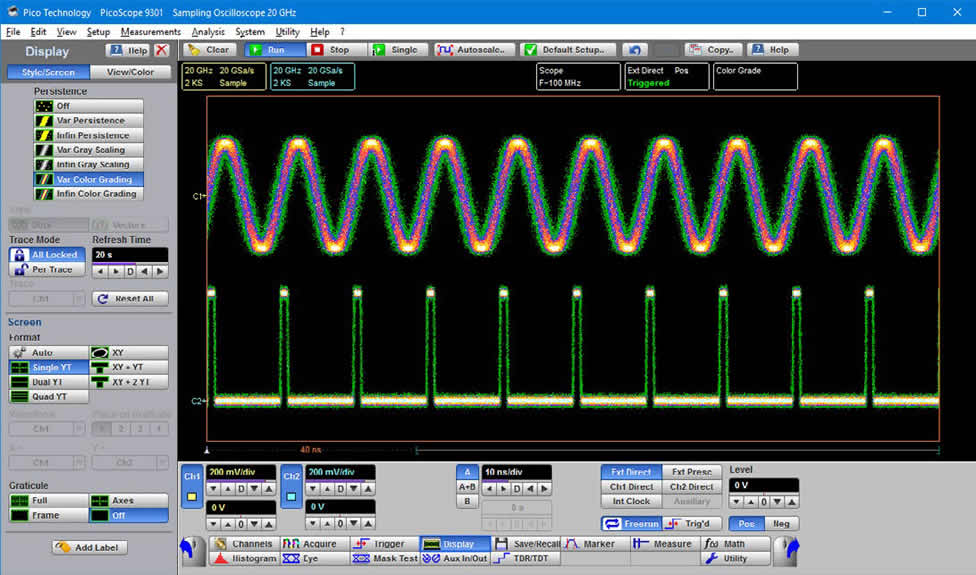Close the Display panel with the red X
This screenshot has width=976, height=575.
coord(161,50)
